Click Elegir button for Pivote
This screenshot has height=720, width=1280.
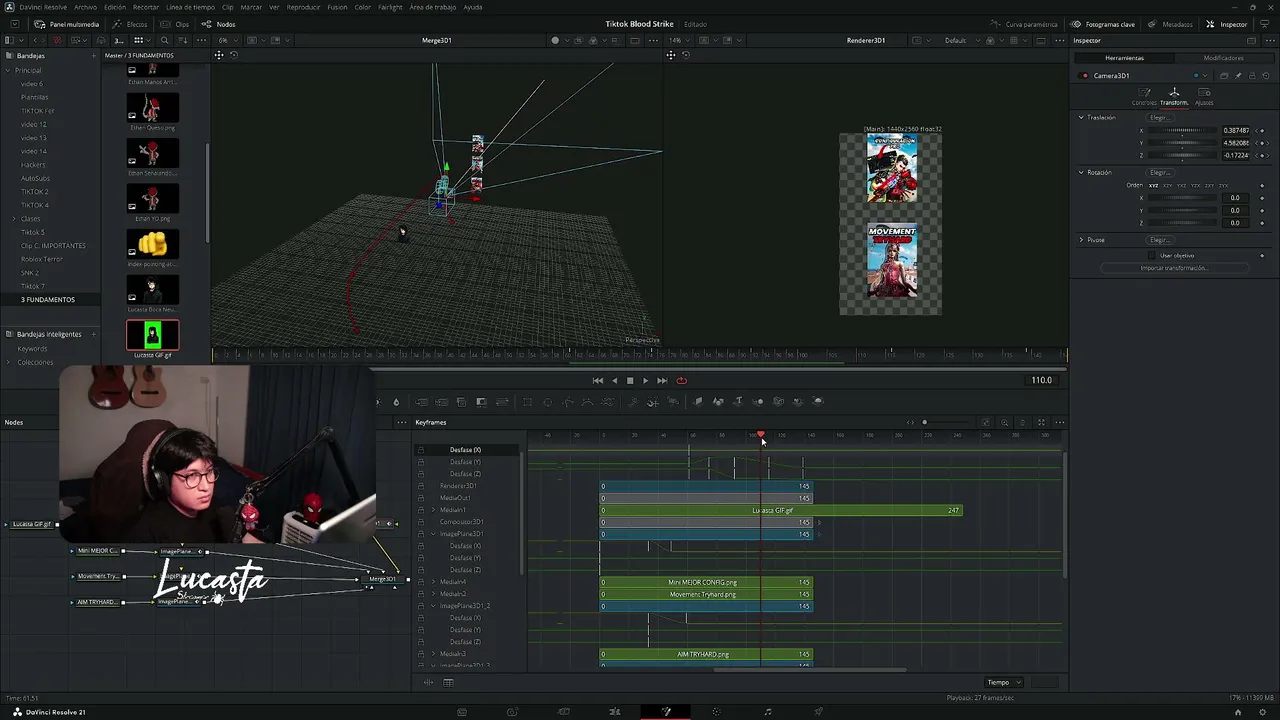1160,240
